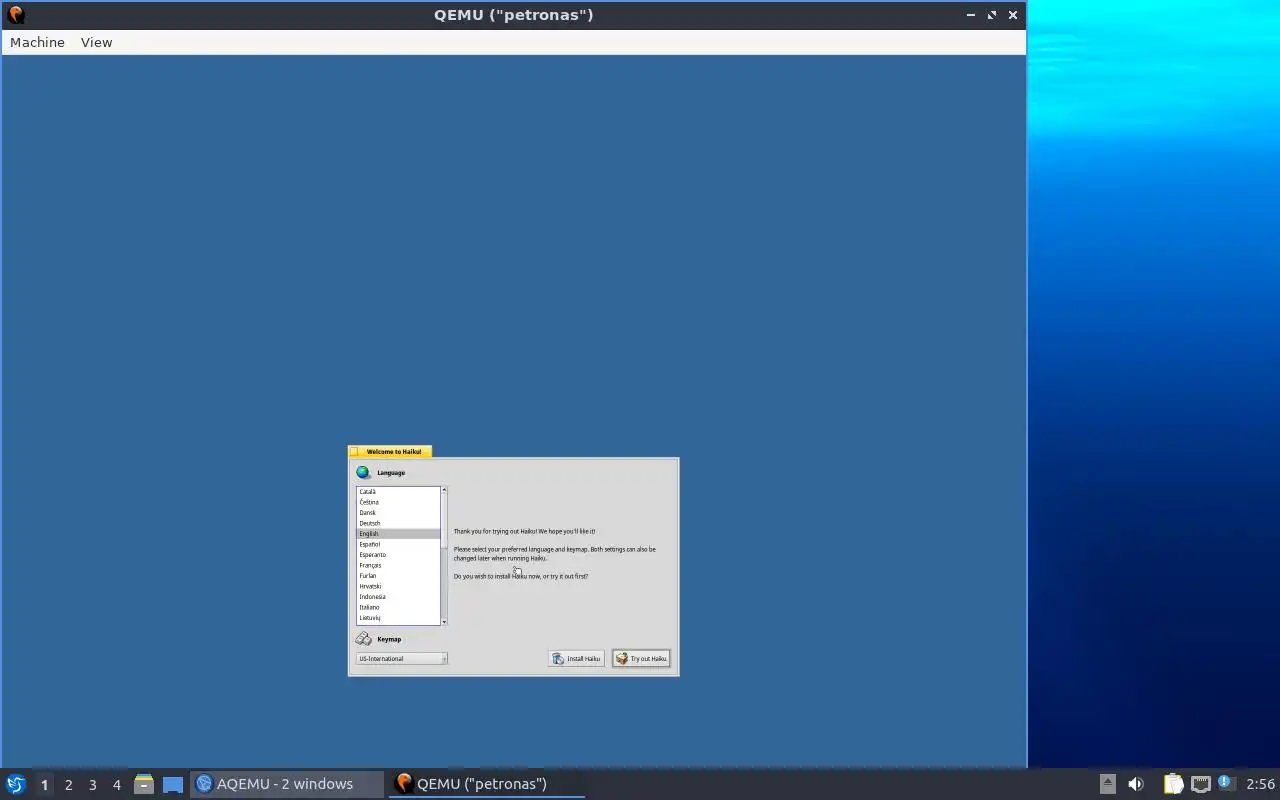Open the US-International keymap dropdown

[x=401, y=659]
